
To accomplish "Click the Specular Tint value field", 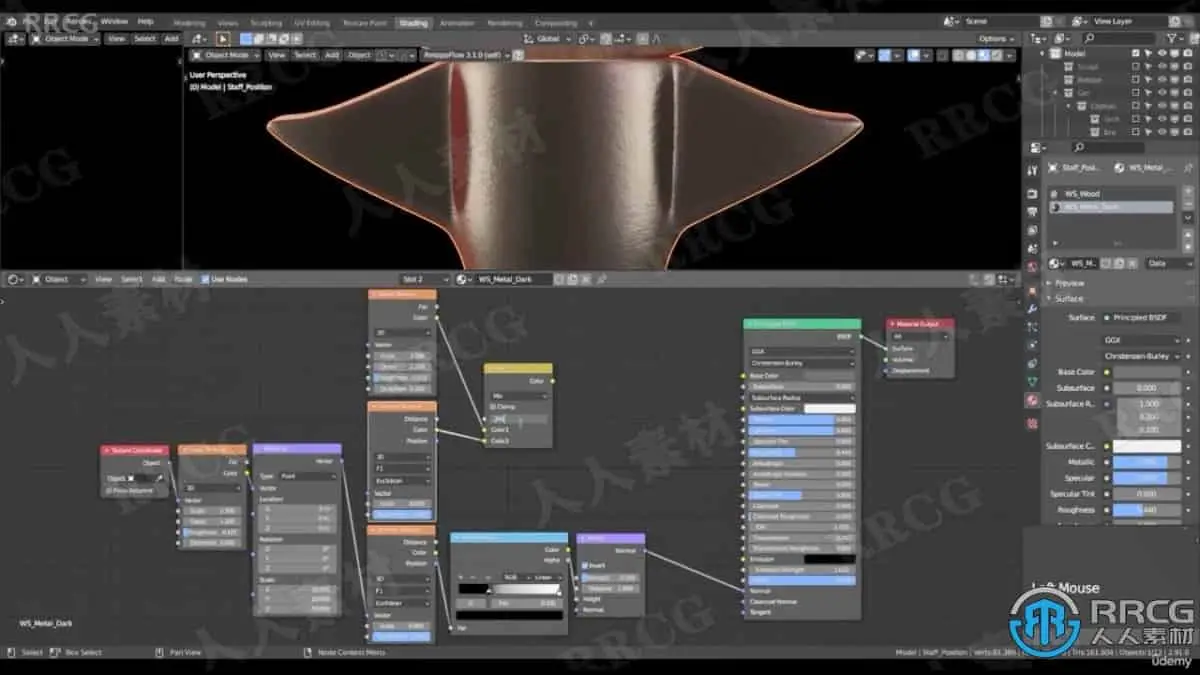I will click(1146, 493).
